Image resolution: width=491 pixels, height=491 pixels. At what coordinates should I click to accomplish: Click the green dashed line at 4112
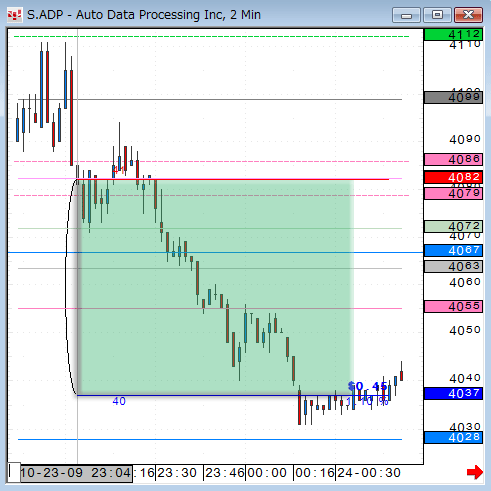[x=211, y=36]
